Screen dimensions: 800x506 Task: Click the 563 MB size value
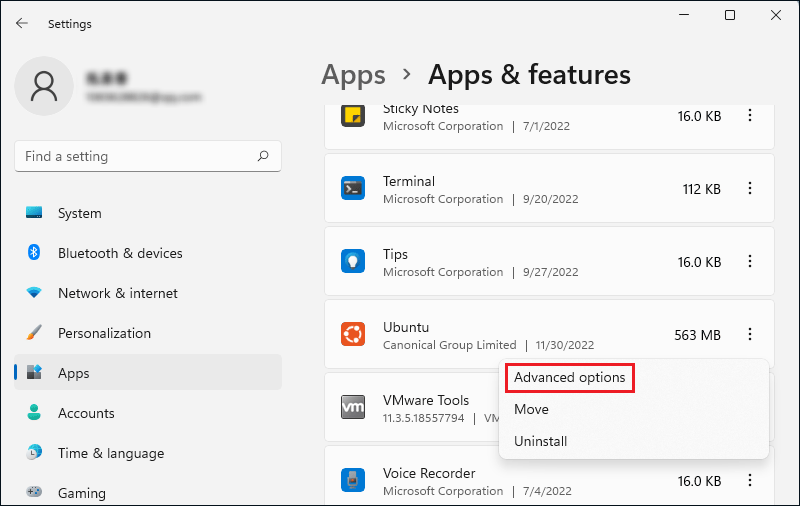pos(697,335)
